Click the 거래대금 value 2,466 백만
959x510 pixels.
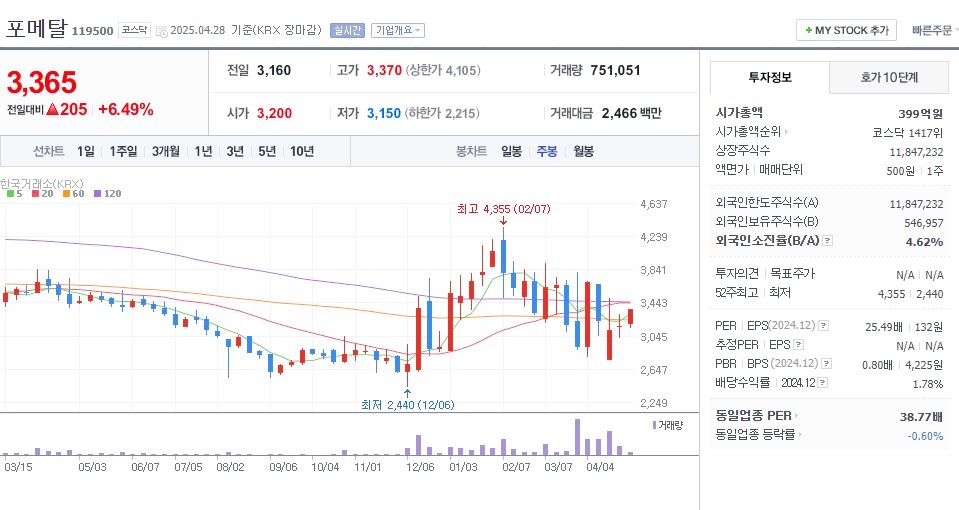click(x=631, y=113)
